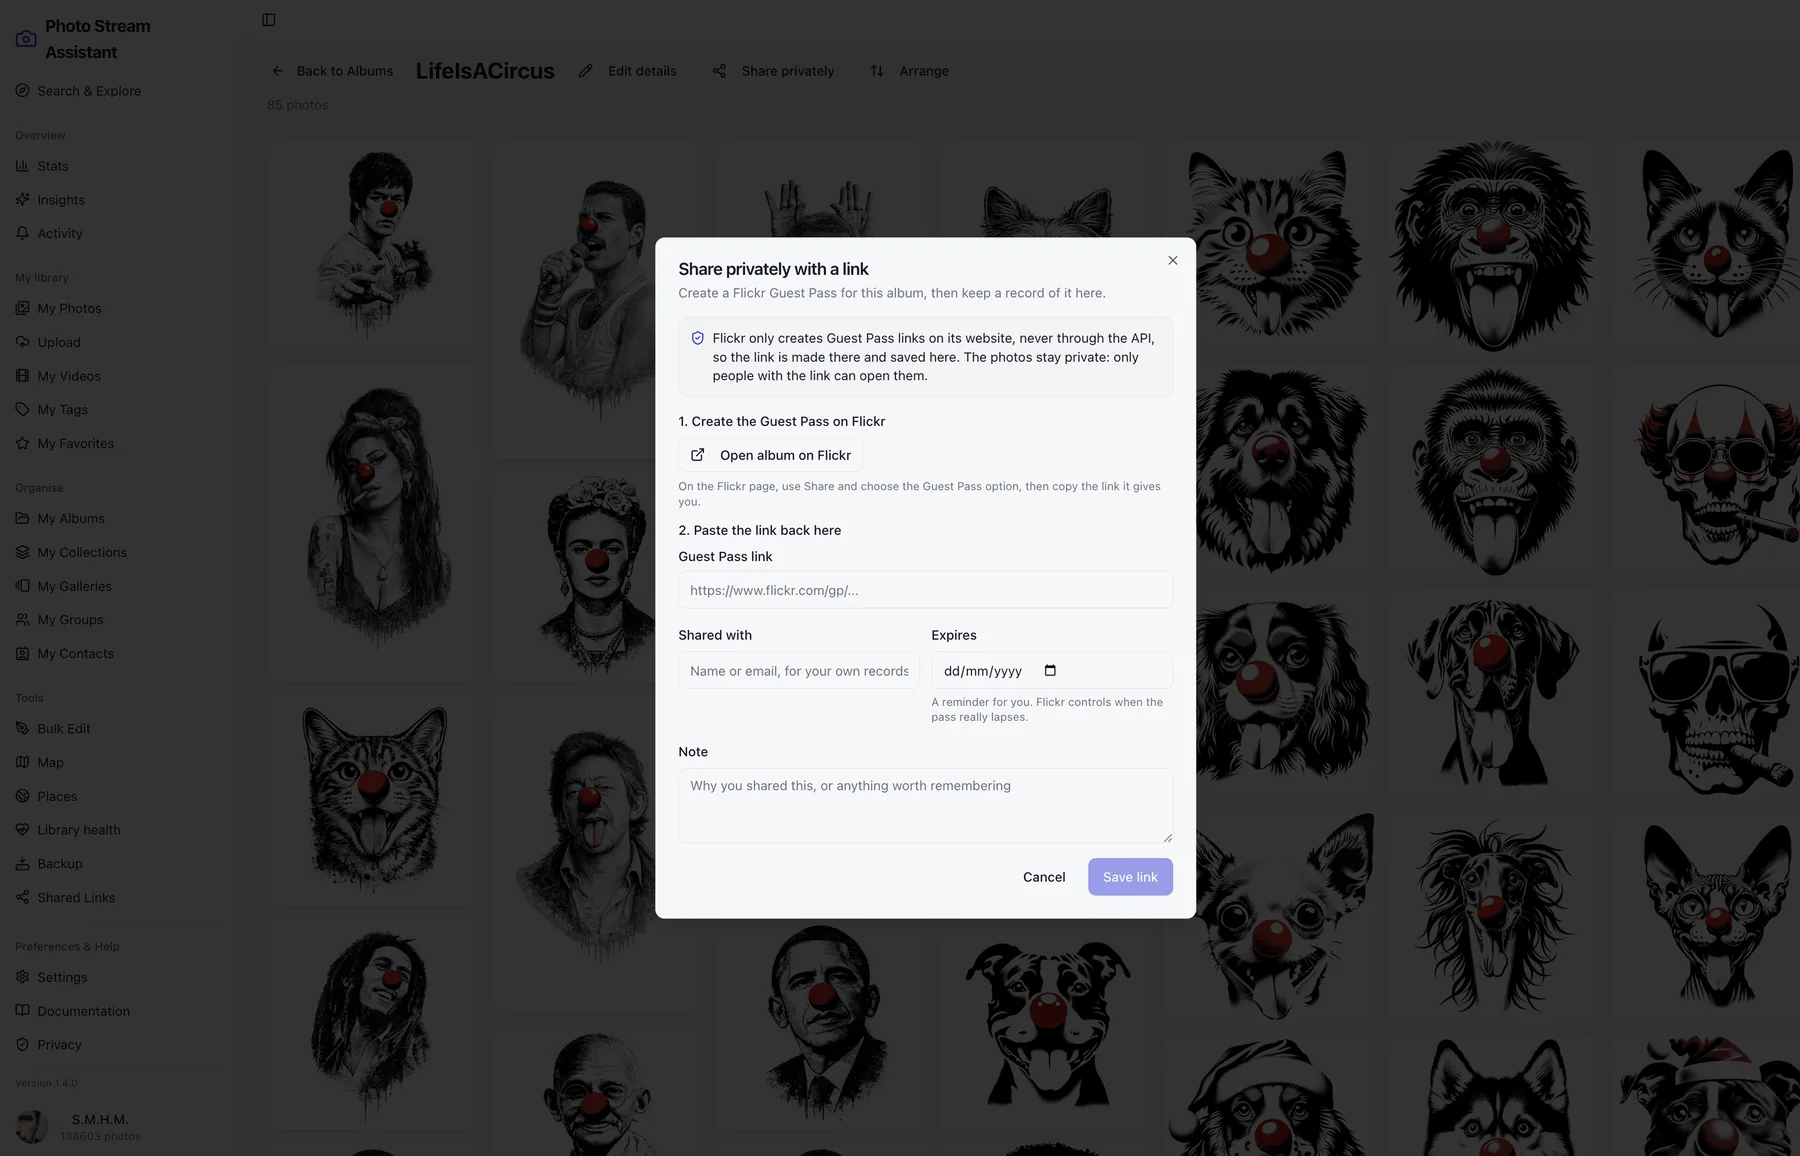Image resolution: width=1800 pixels, height=1156 pixels.
Task: Click the Stats bar chart icon
Action: point(23,166)
